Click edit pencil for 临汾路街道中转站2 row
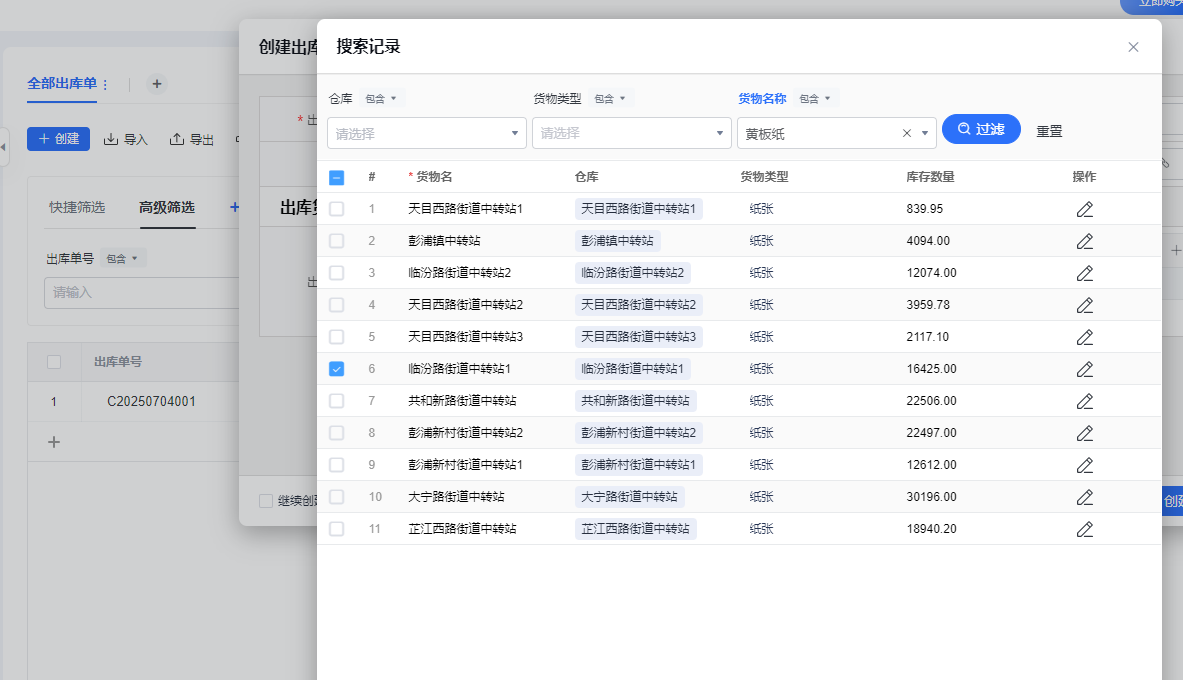1183x680 pixels. pos(1084,273)
